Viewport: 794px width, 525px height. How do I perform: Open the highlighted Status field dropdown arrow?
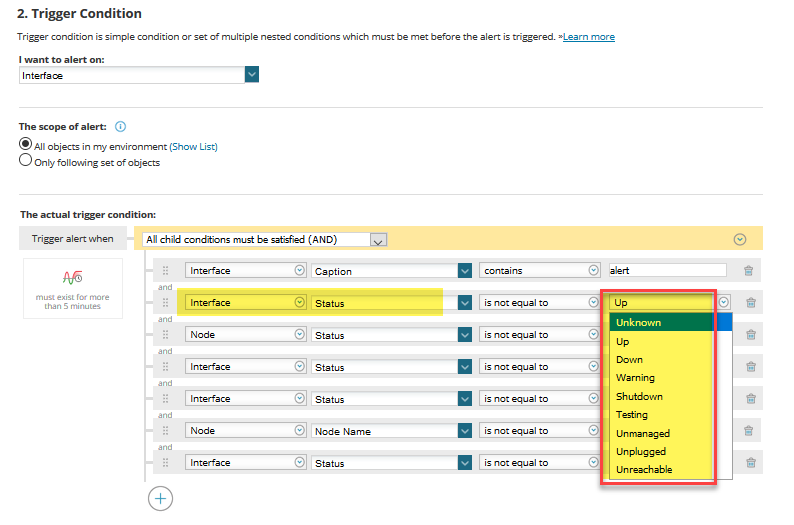[x=464, y=303]
